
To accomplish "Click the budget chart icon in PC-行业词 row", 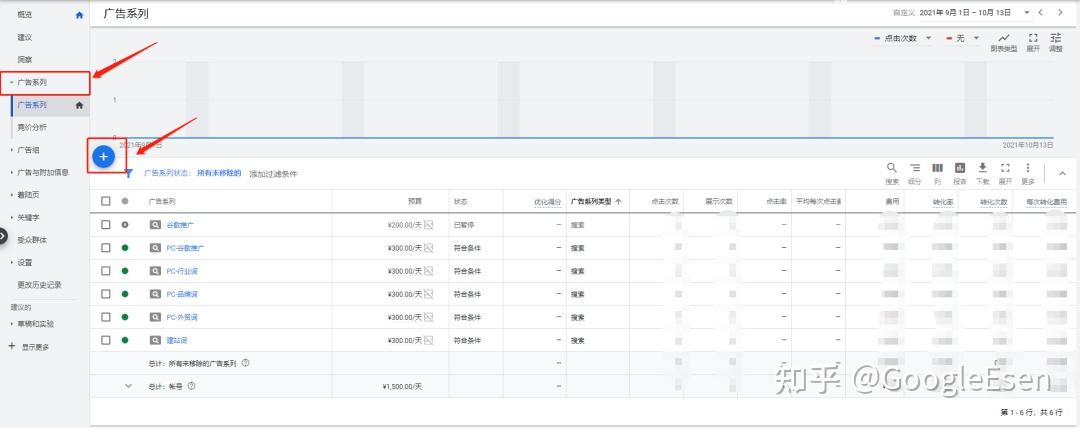I will pos(428,271).
